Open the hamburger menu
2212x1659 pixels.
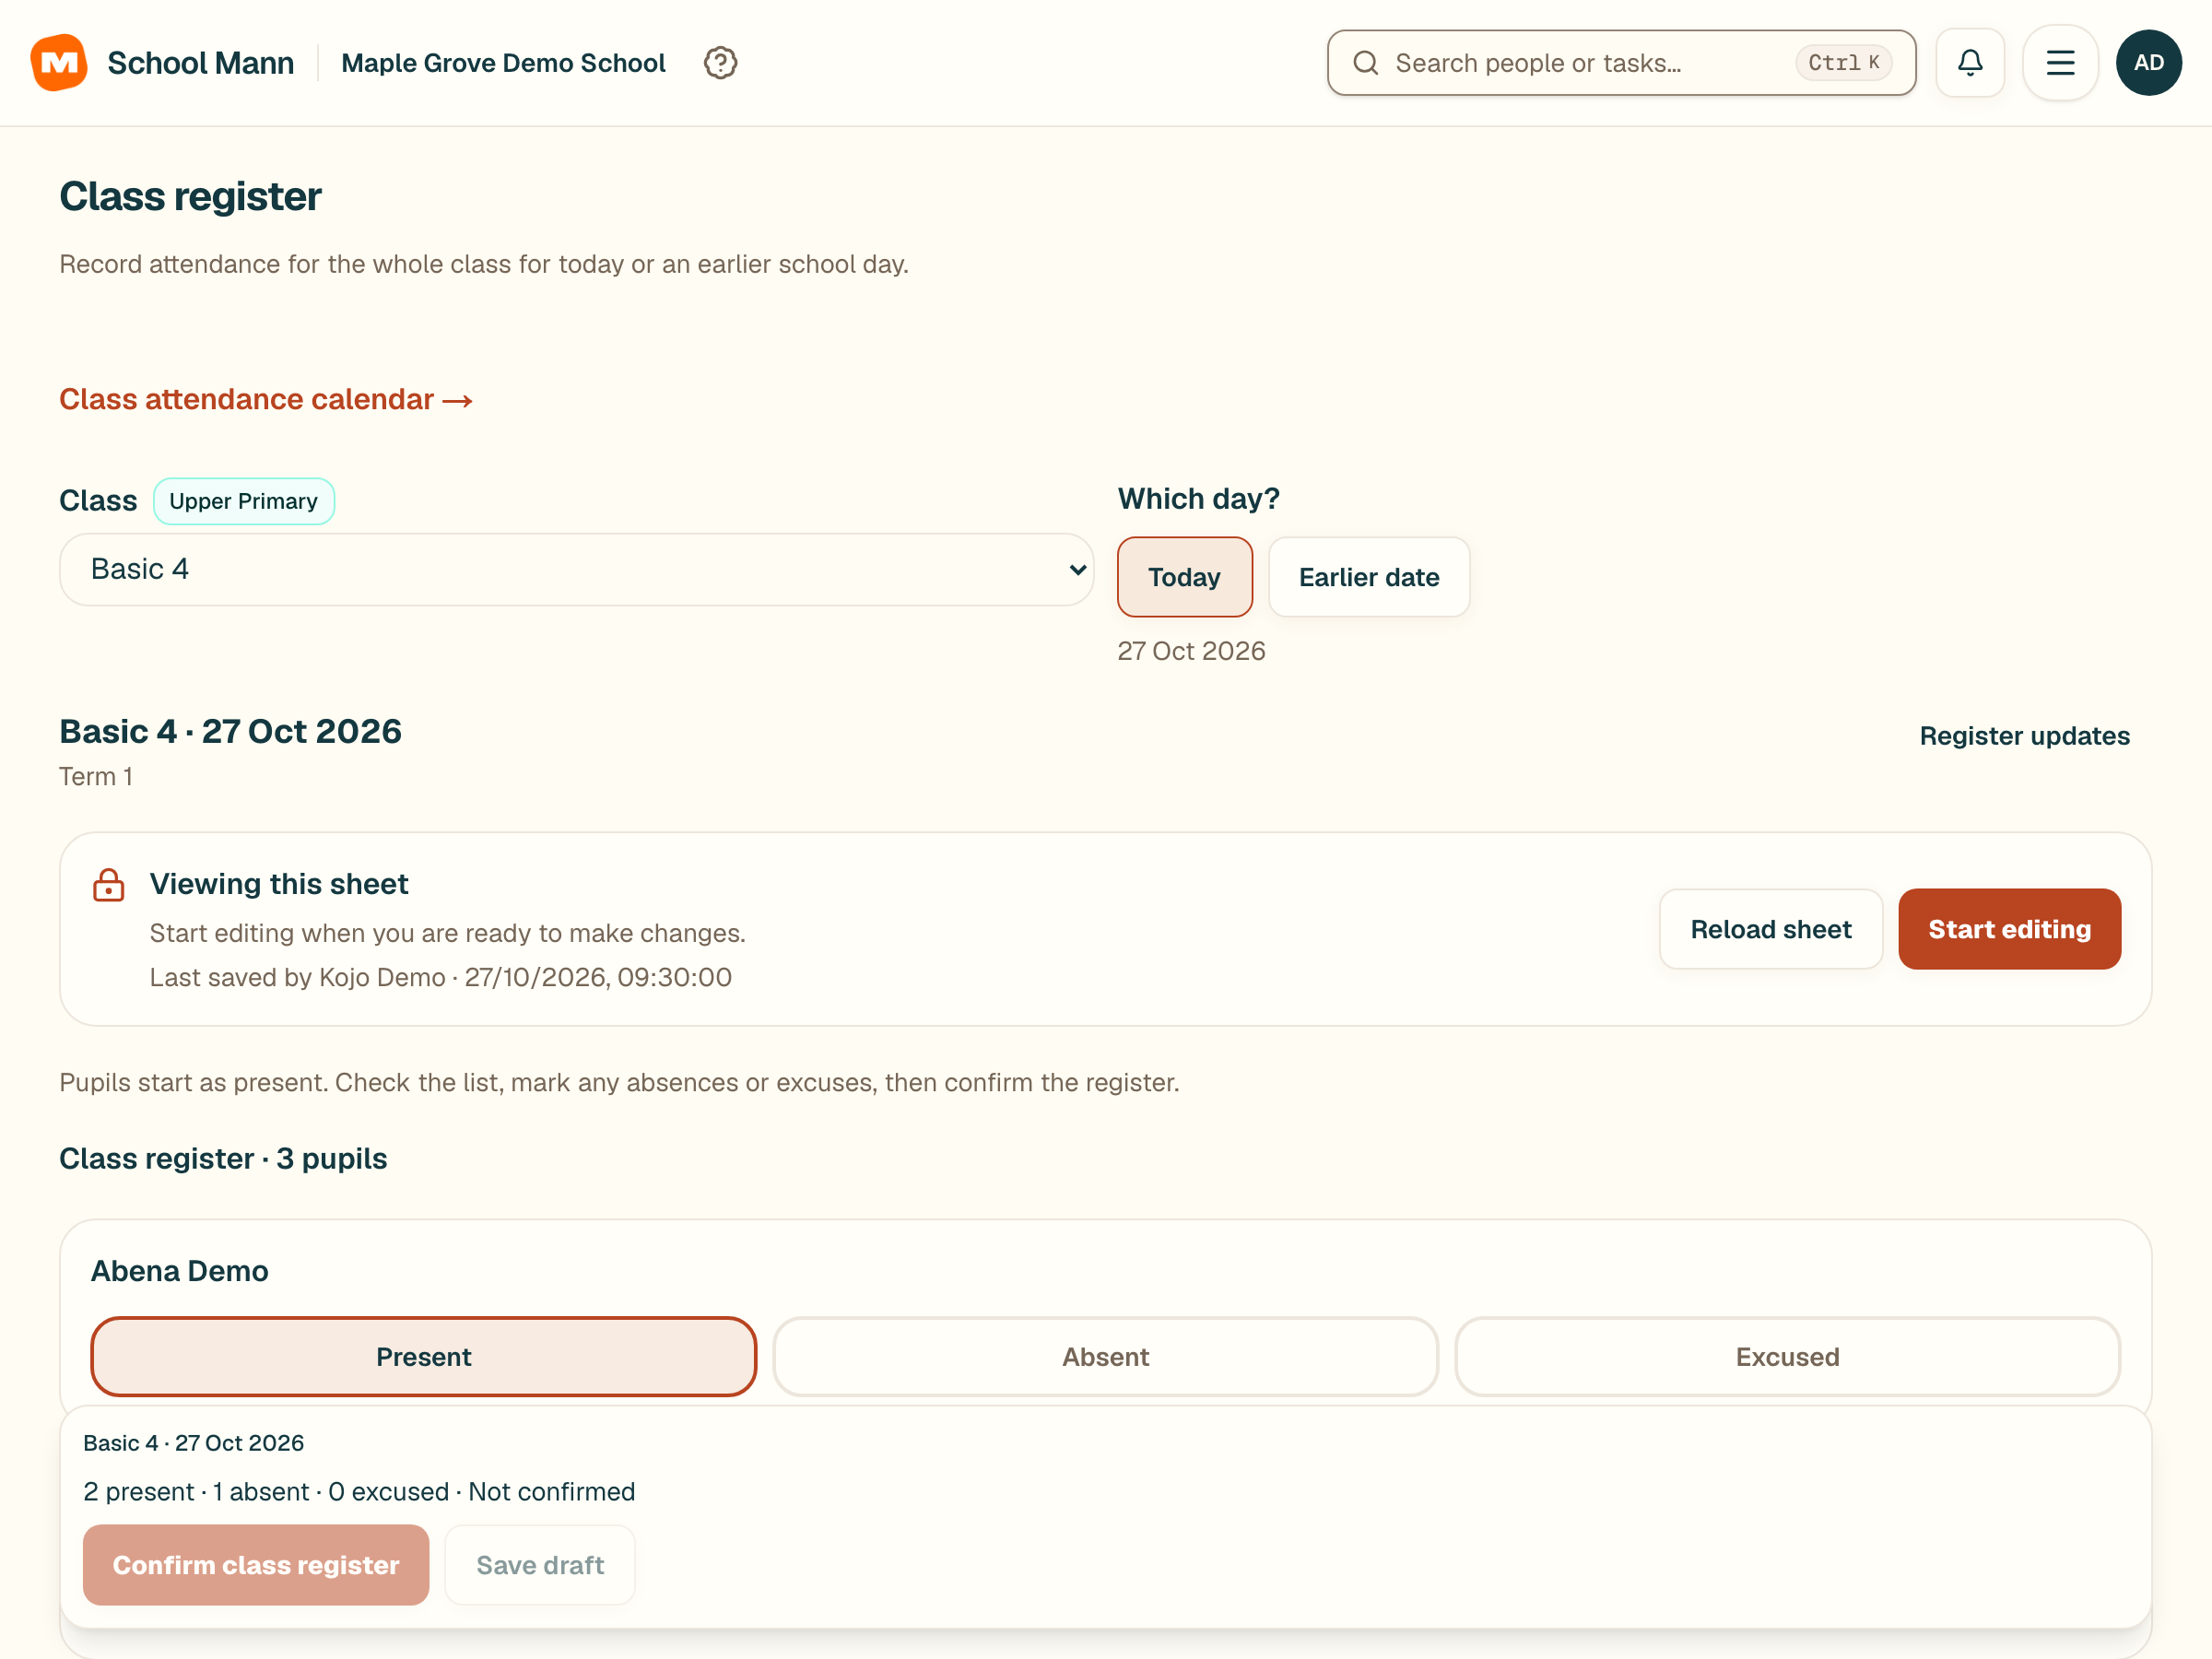point(2060,63)
